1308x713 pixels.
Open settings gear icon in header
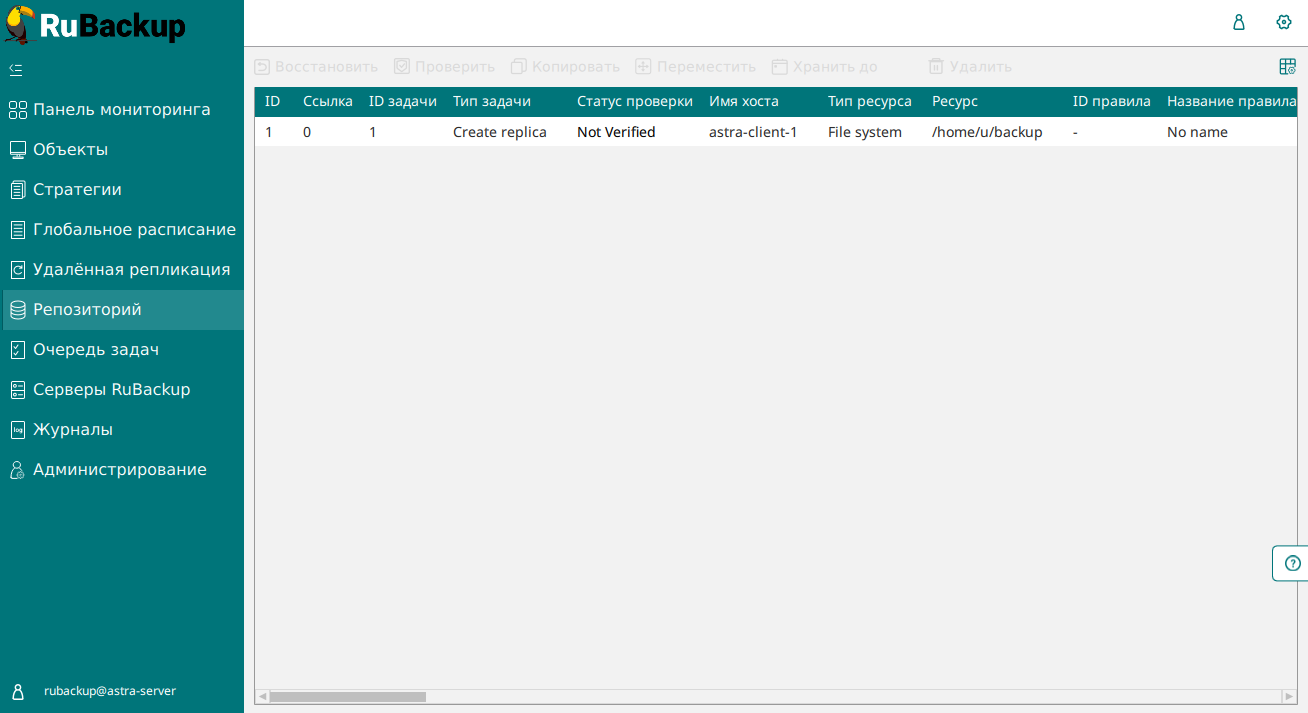pos(1284,22)
